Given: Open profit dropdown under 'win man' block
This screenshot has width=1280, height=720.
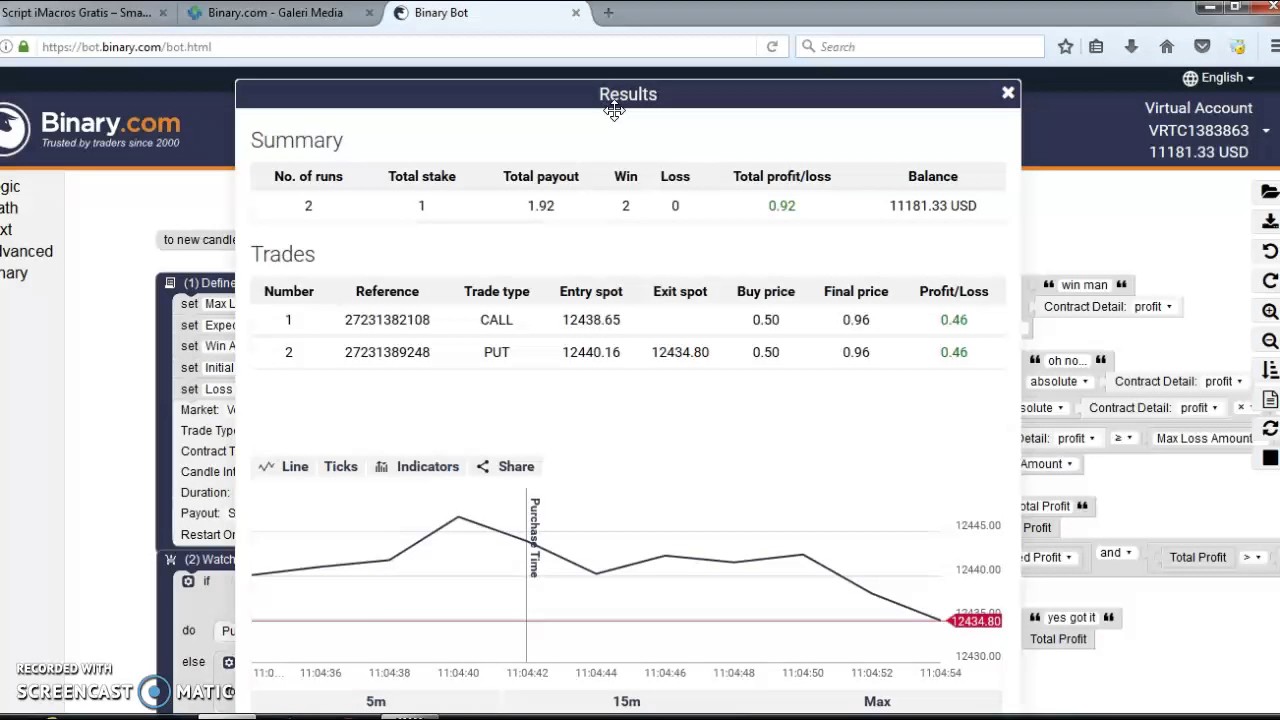Looking at the screenshot, I should click(1154, 307).
